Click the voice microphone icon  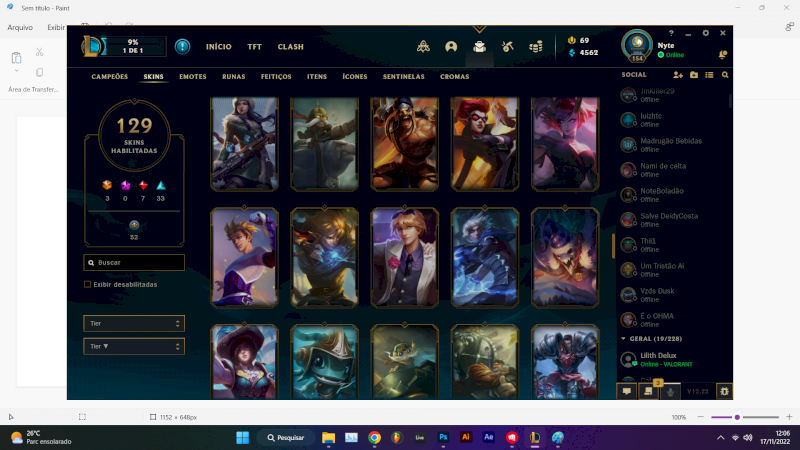[x=670, y=391]
